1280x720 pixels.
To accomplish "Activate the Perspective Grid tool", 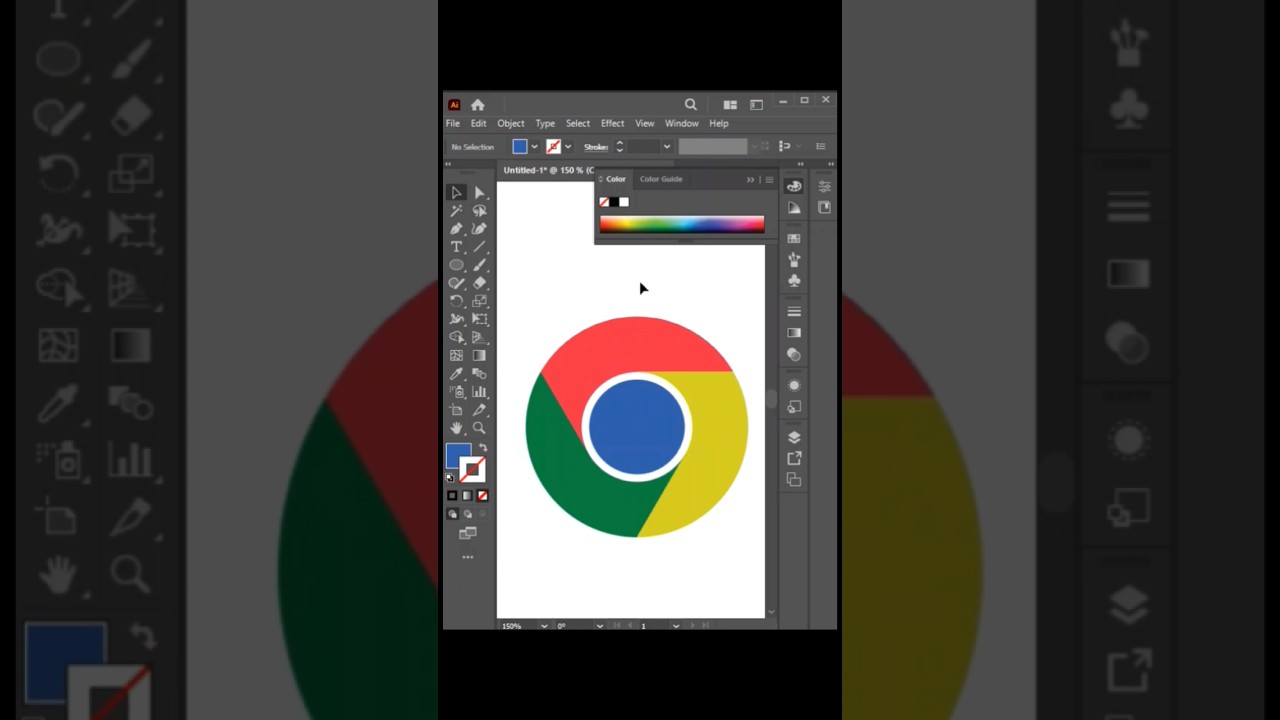I will pyautogui.click(x=479, y=337).
